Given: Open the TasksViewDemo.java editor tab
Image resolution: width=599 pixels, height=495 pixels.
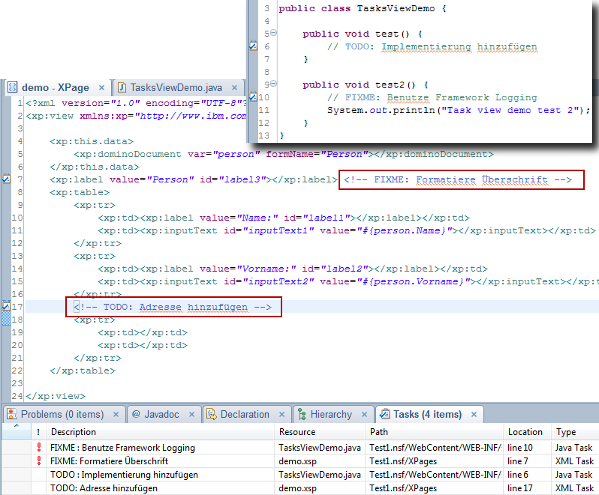Looking at the screenshot, I should (x=176, y=88).
